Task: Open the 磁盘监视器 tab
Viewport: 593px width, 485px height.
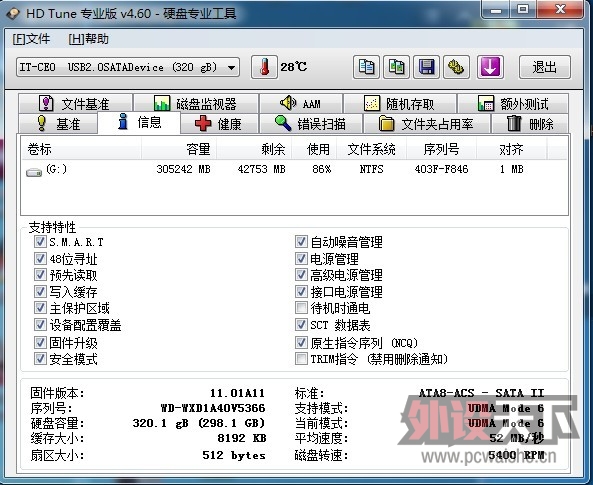Action: click(196, 103)
